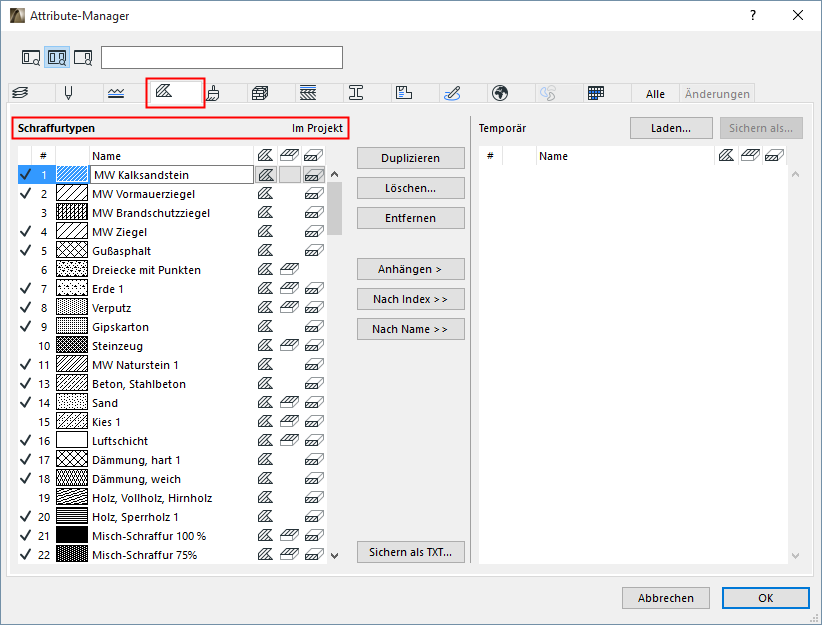Click the project list scrollbar thumb
Screen dimensions: 822x625
(x=334, y=209)
